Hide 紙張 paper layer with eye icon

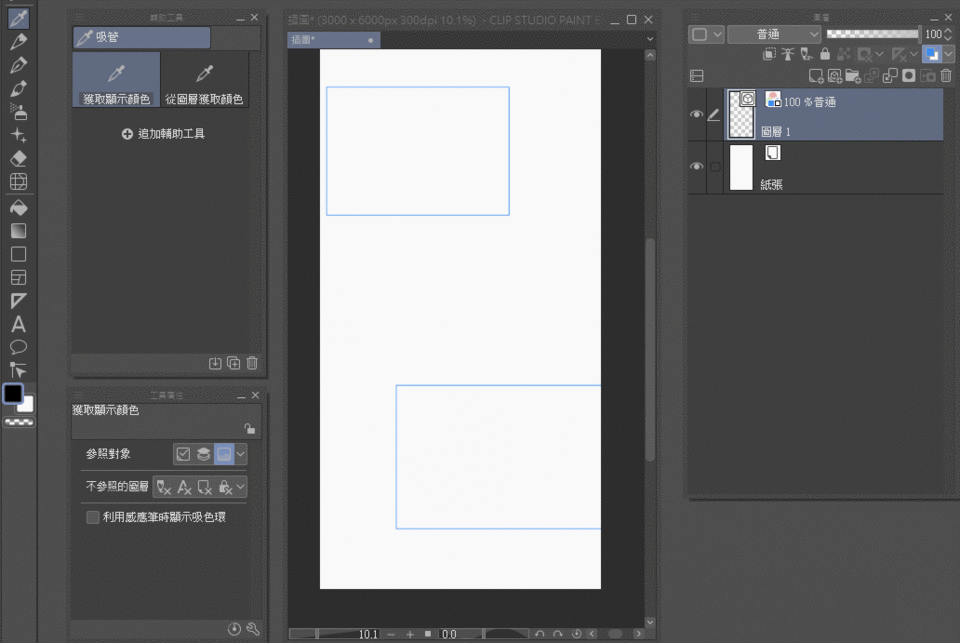tap(696, 167)
